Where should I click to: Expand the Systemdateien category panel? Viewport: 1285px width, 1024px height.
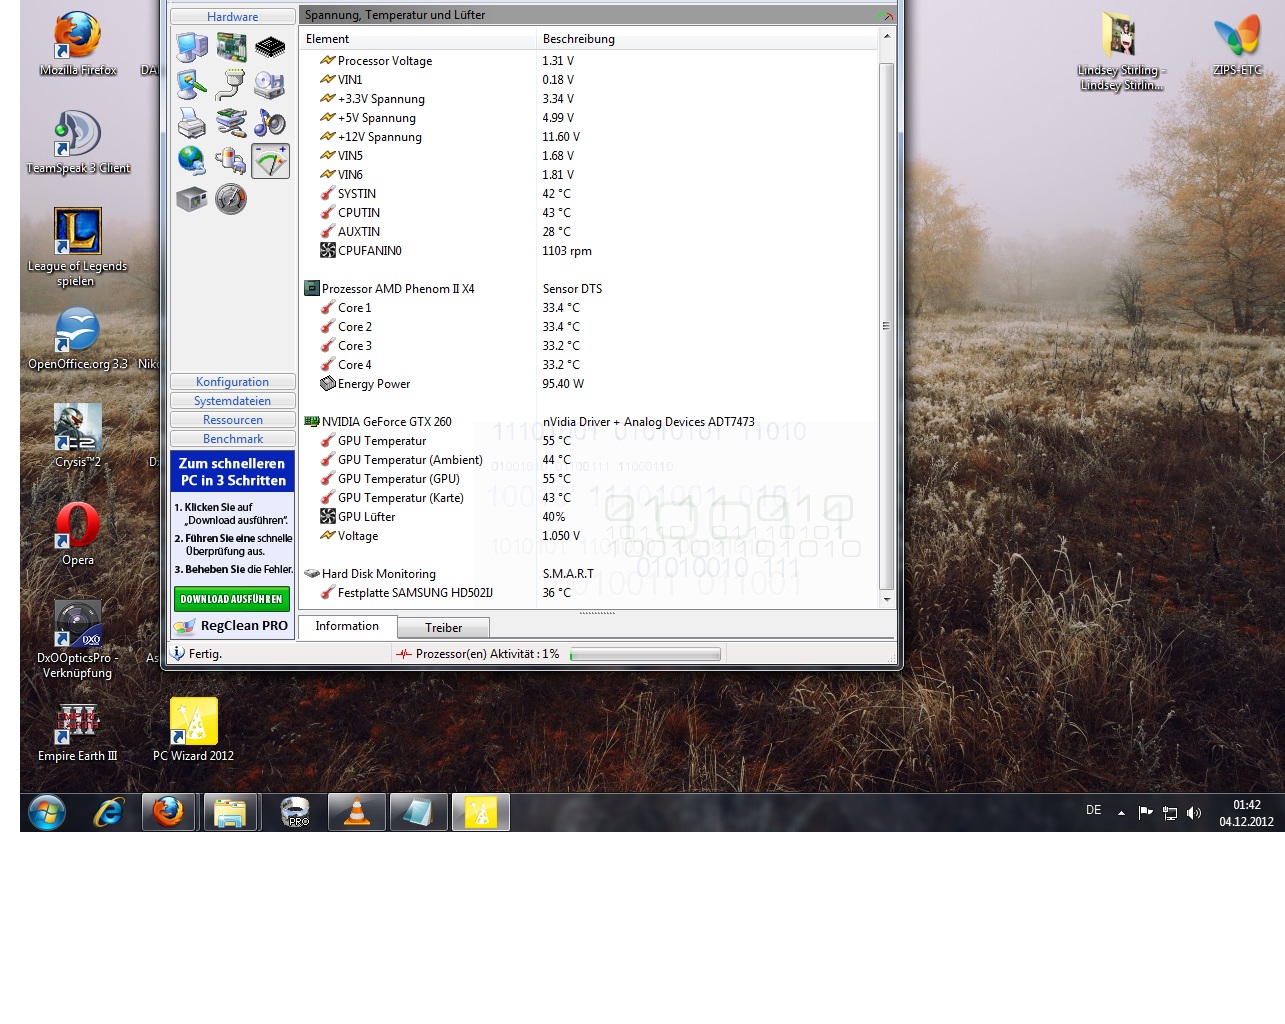pos(233,401)
